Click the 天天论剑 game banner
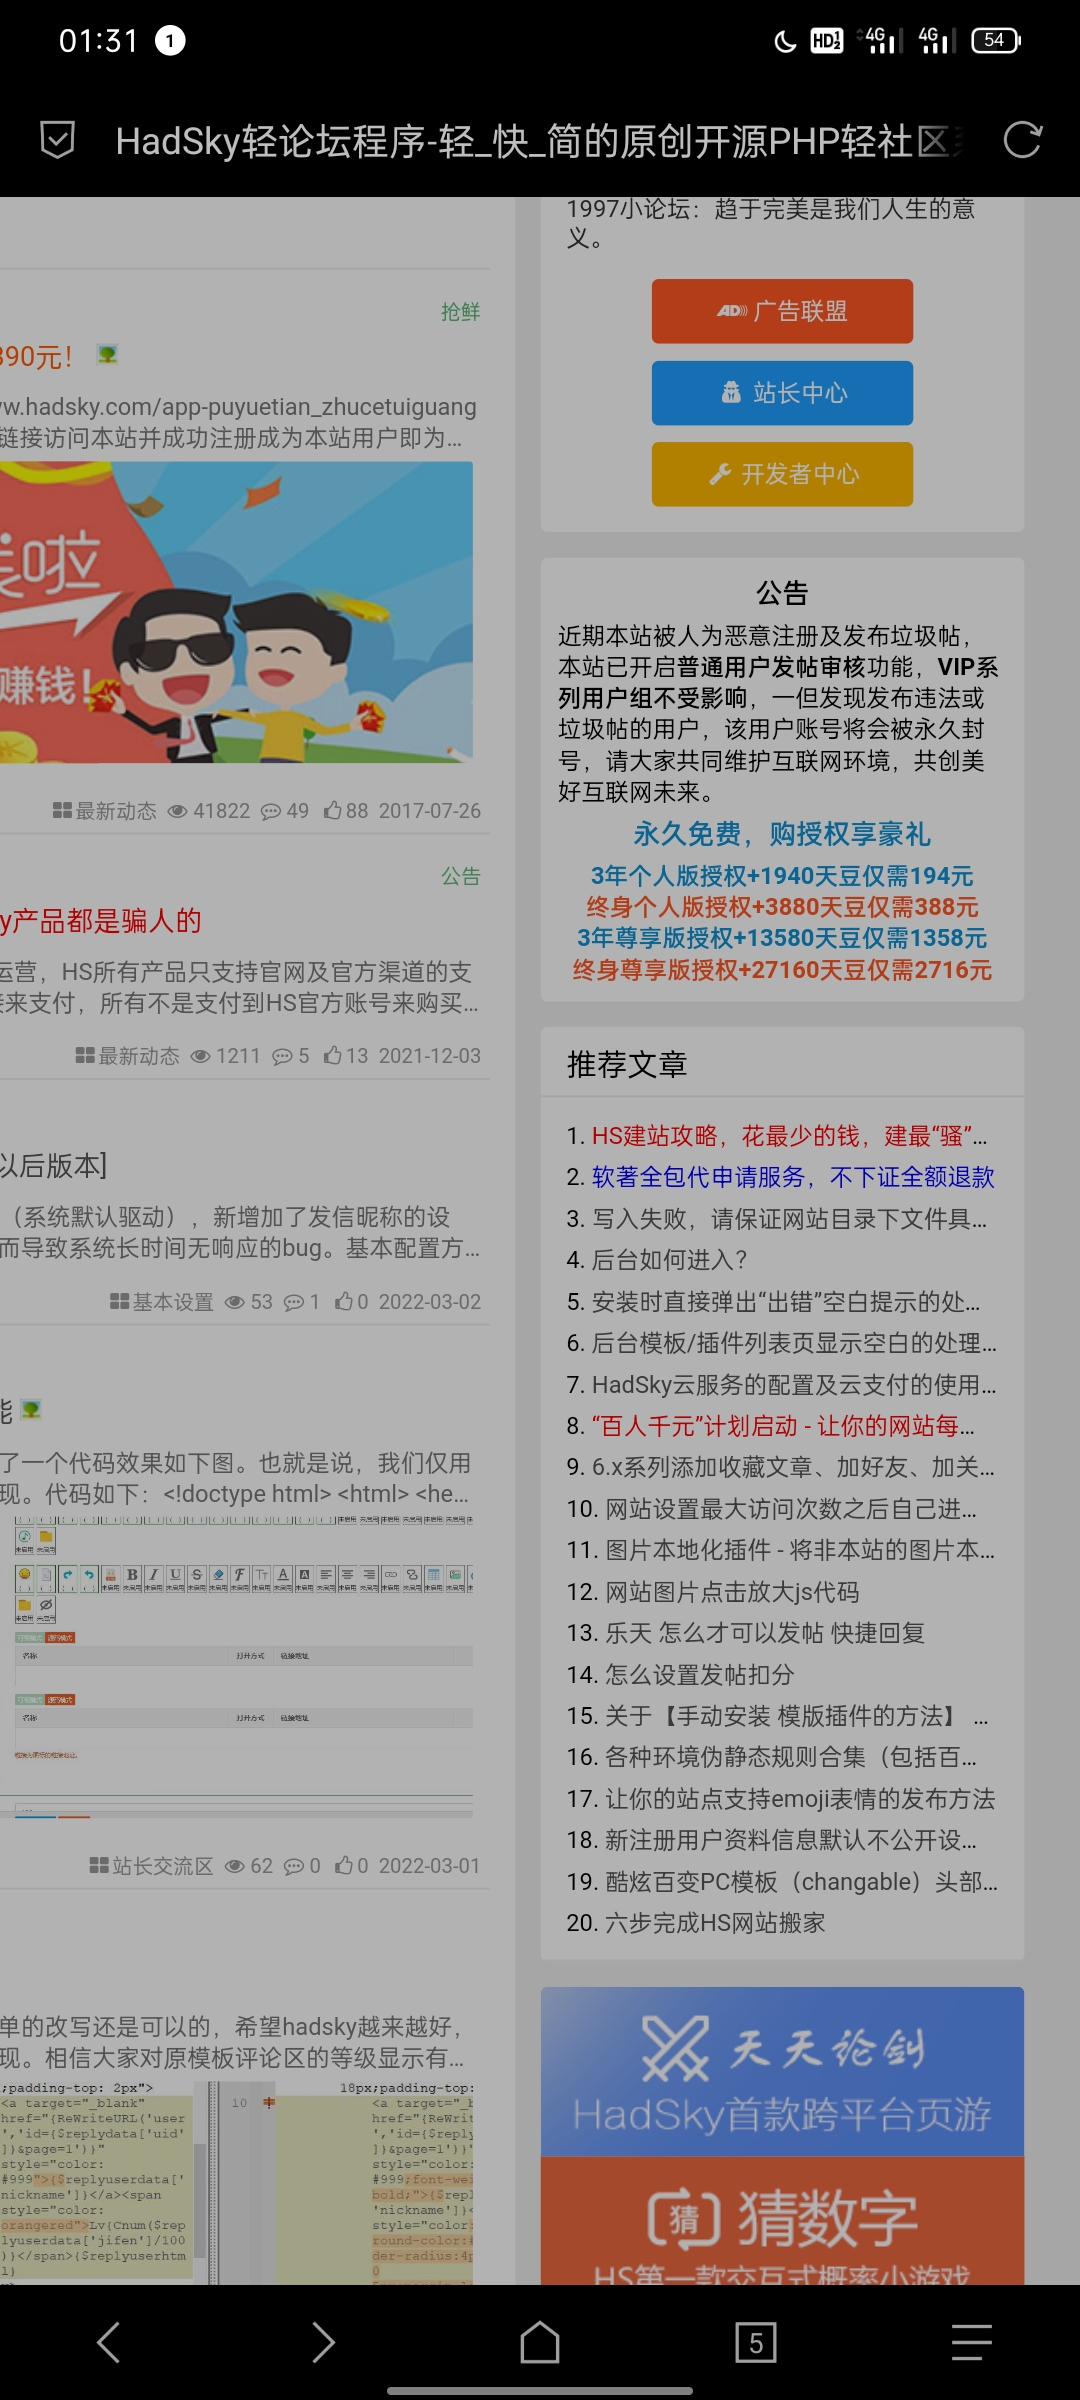 click(x=782, y=2071)
